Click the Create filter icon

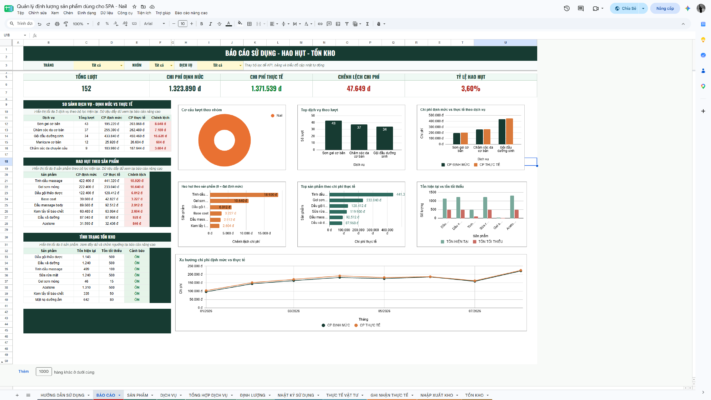tap(347, 24)
